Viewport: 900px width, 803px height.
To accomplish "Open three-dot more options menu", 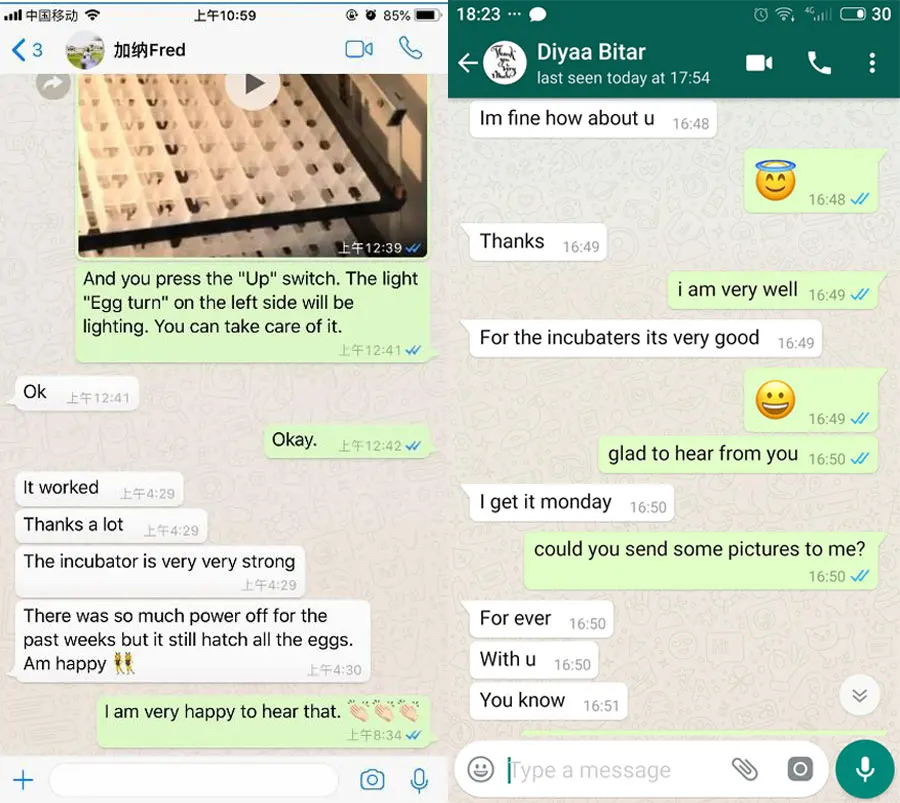I will (872, 63).
